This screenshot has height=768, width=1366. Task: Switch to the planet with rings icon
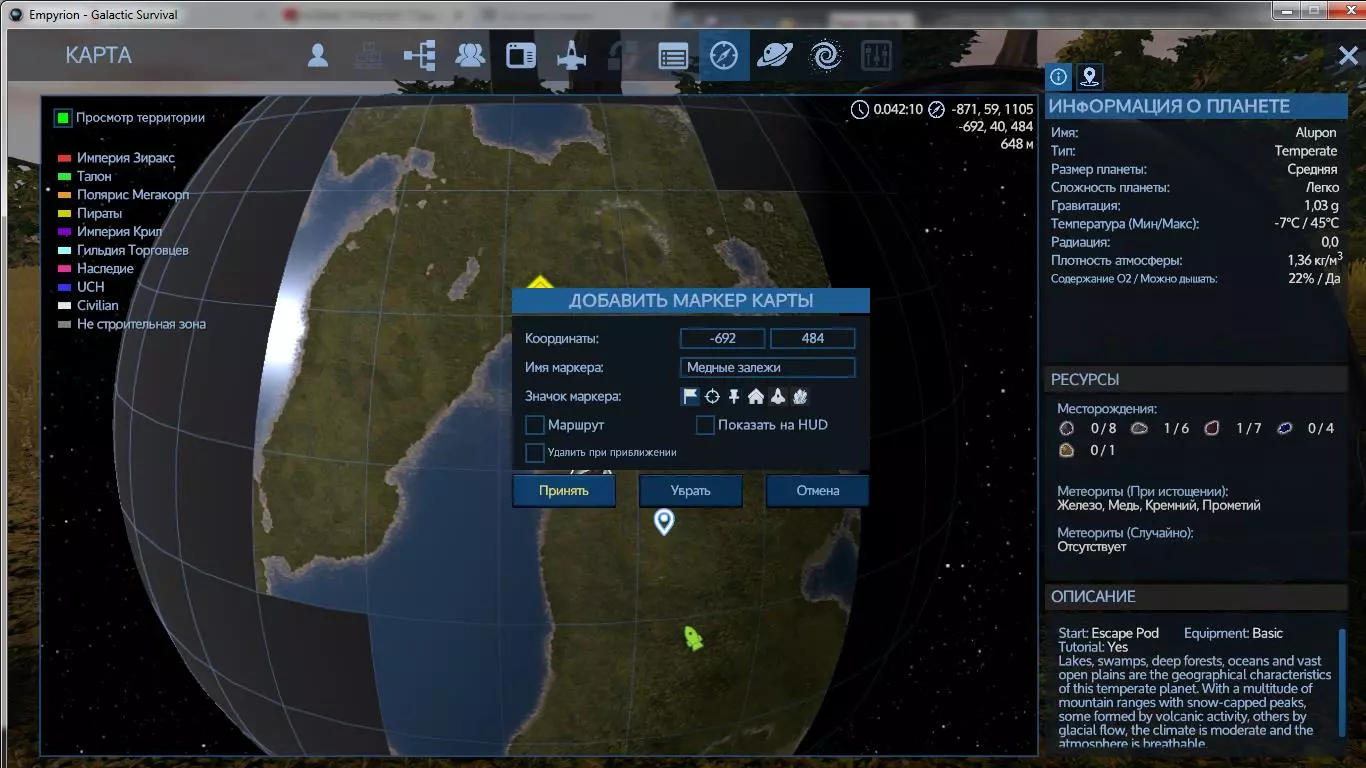point(774,56)
